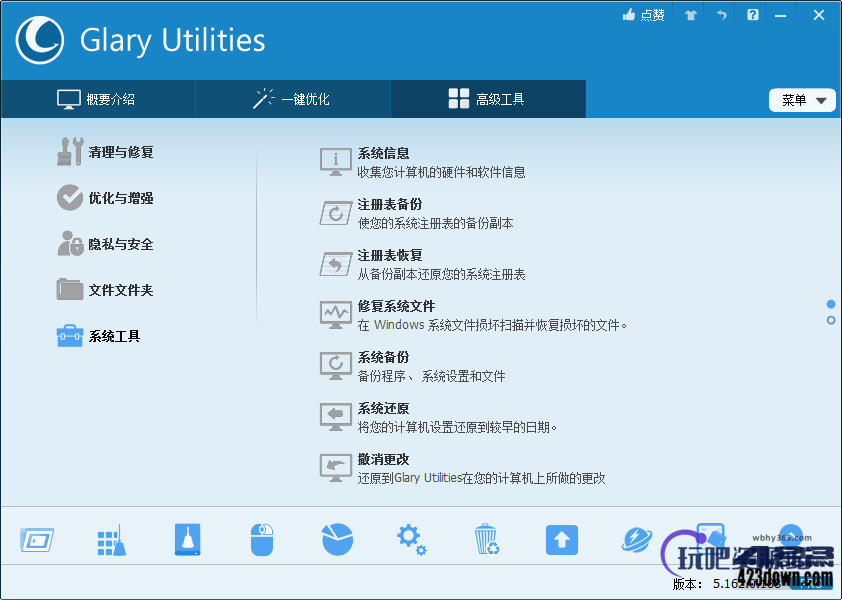Click the 注册表恢复 restore arrow icon
Screen dimensions: 842x600
[x=336, y=264]
